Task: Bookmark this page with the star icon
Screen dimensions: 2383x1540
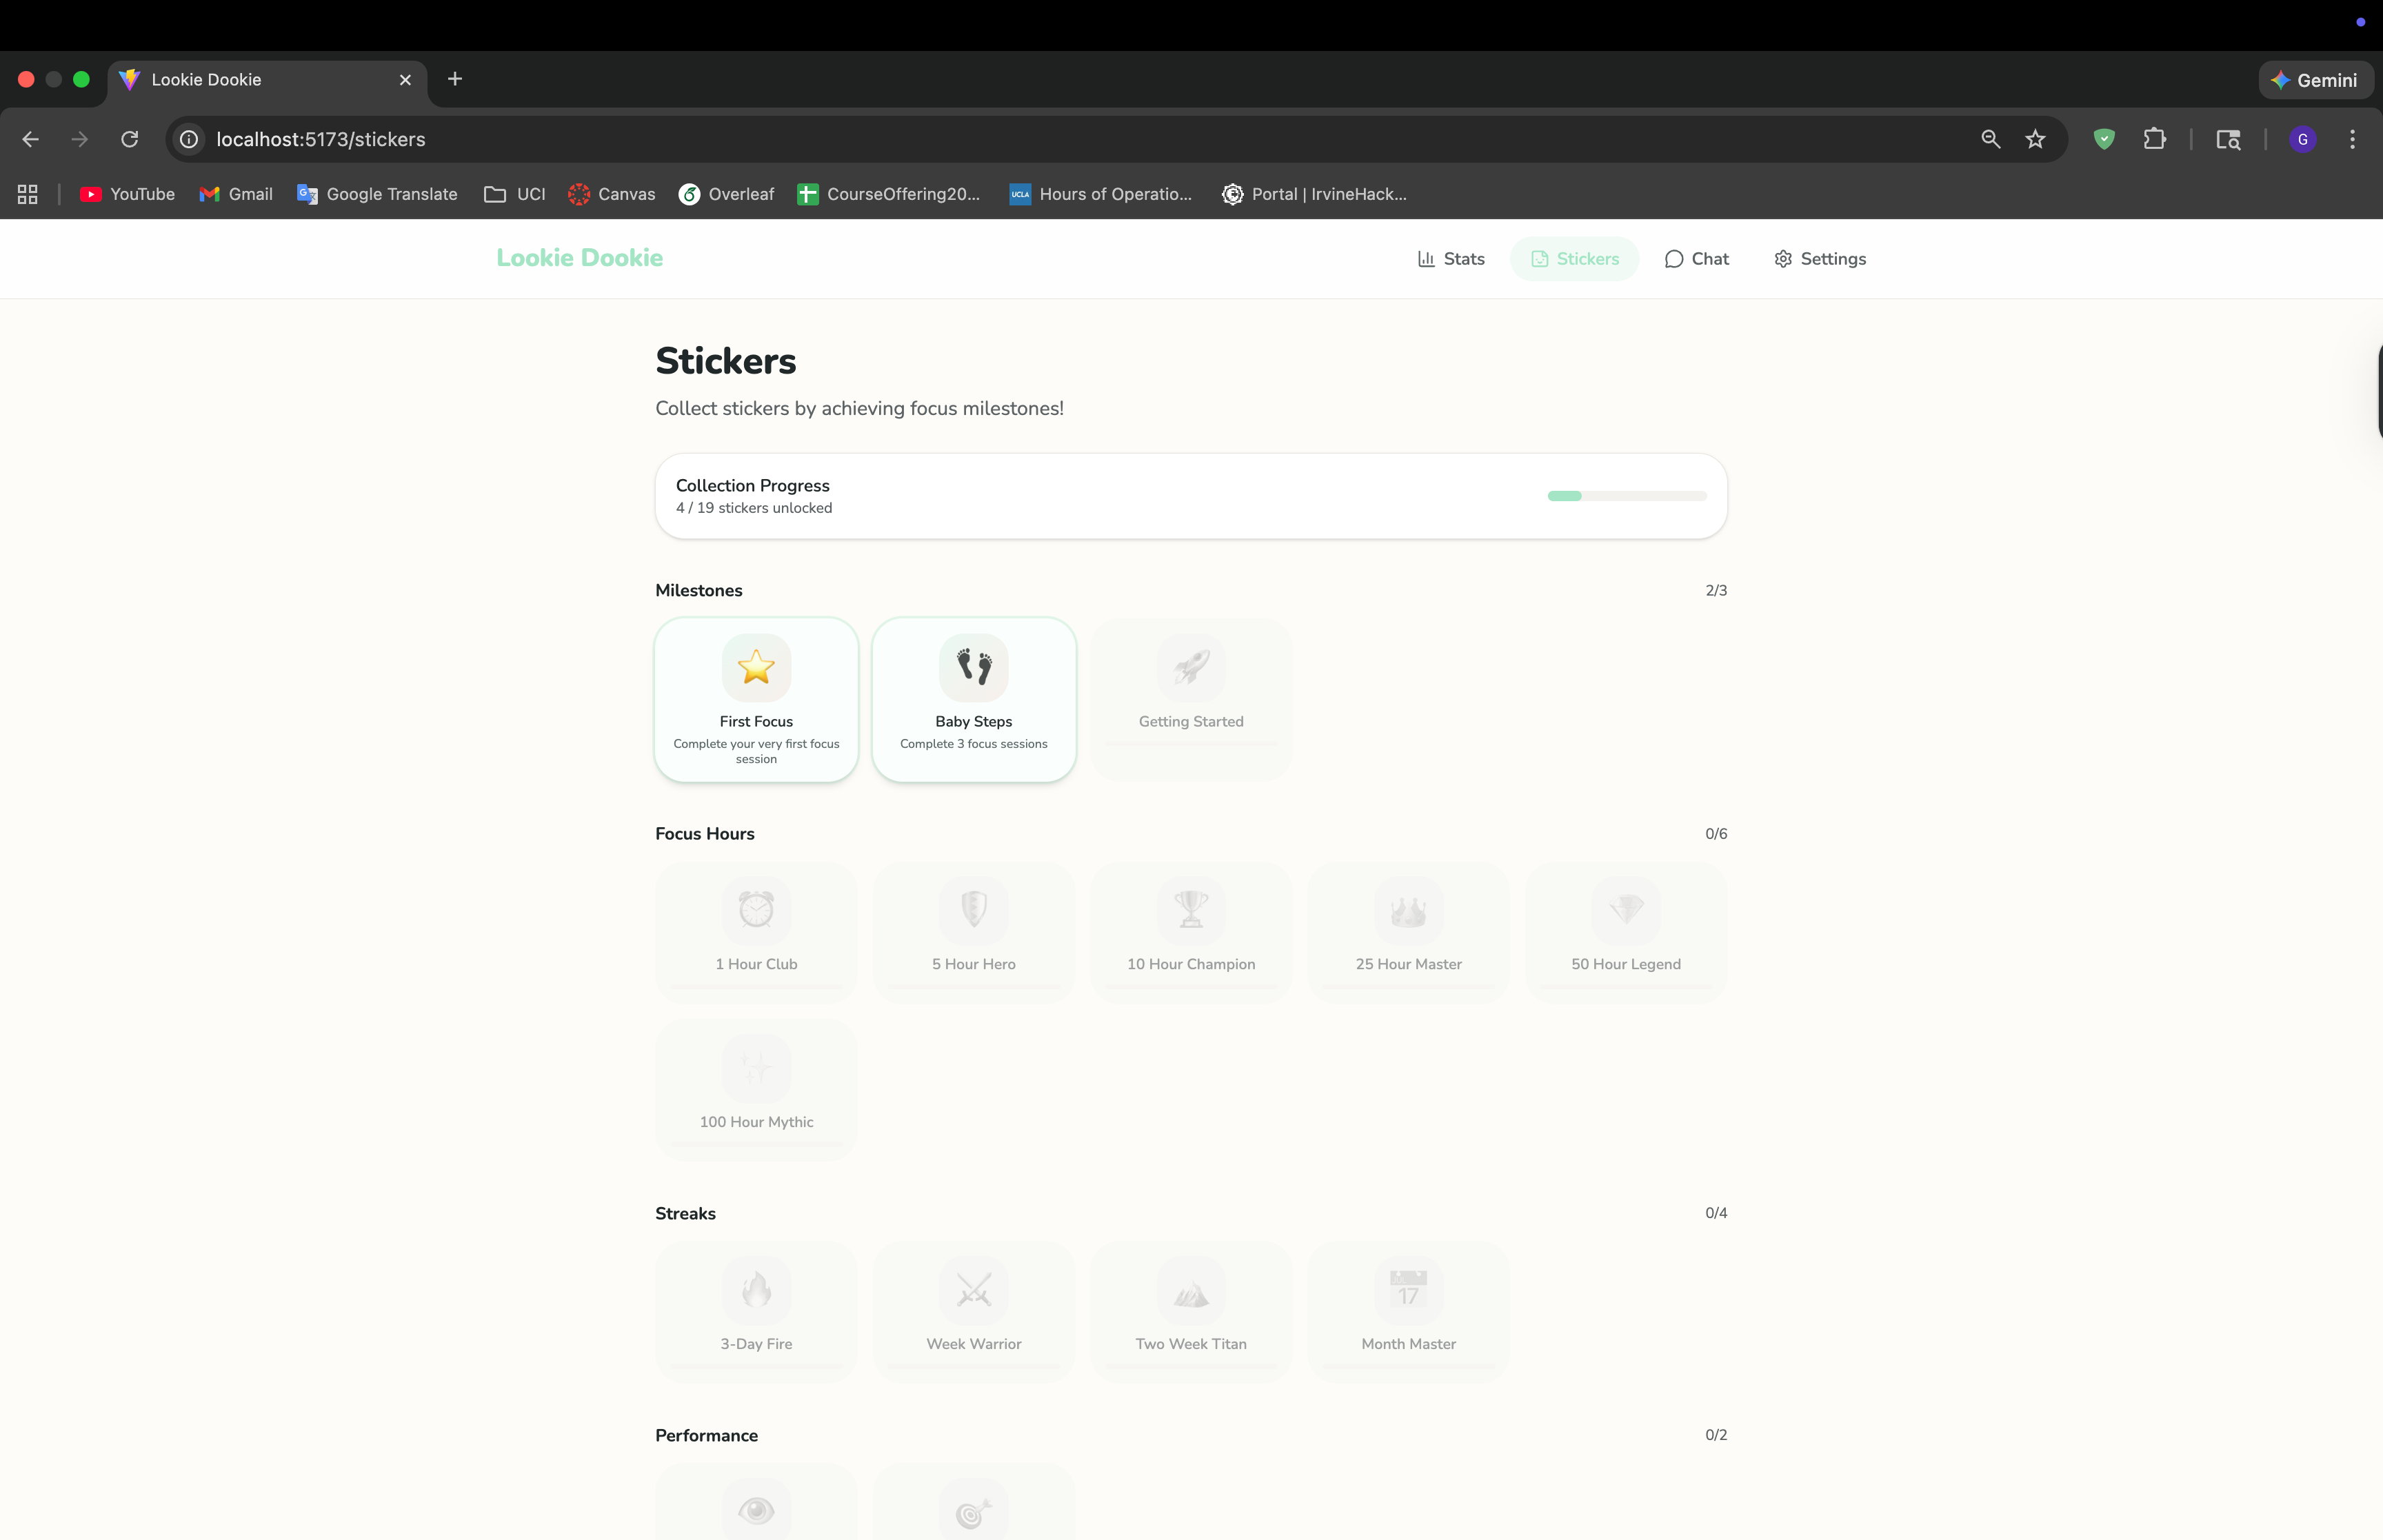Action: click(x=2035, y=139)
